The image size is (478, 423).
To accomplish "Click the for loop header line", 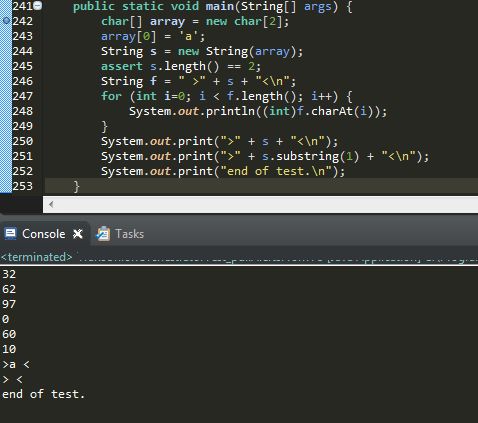I will coord(227,96).
